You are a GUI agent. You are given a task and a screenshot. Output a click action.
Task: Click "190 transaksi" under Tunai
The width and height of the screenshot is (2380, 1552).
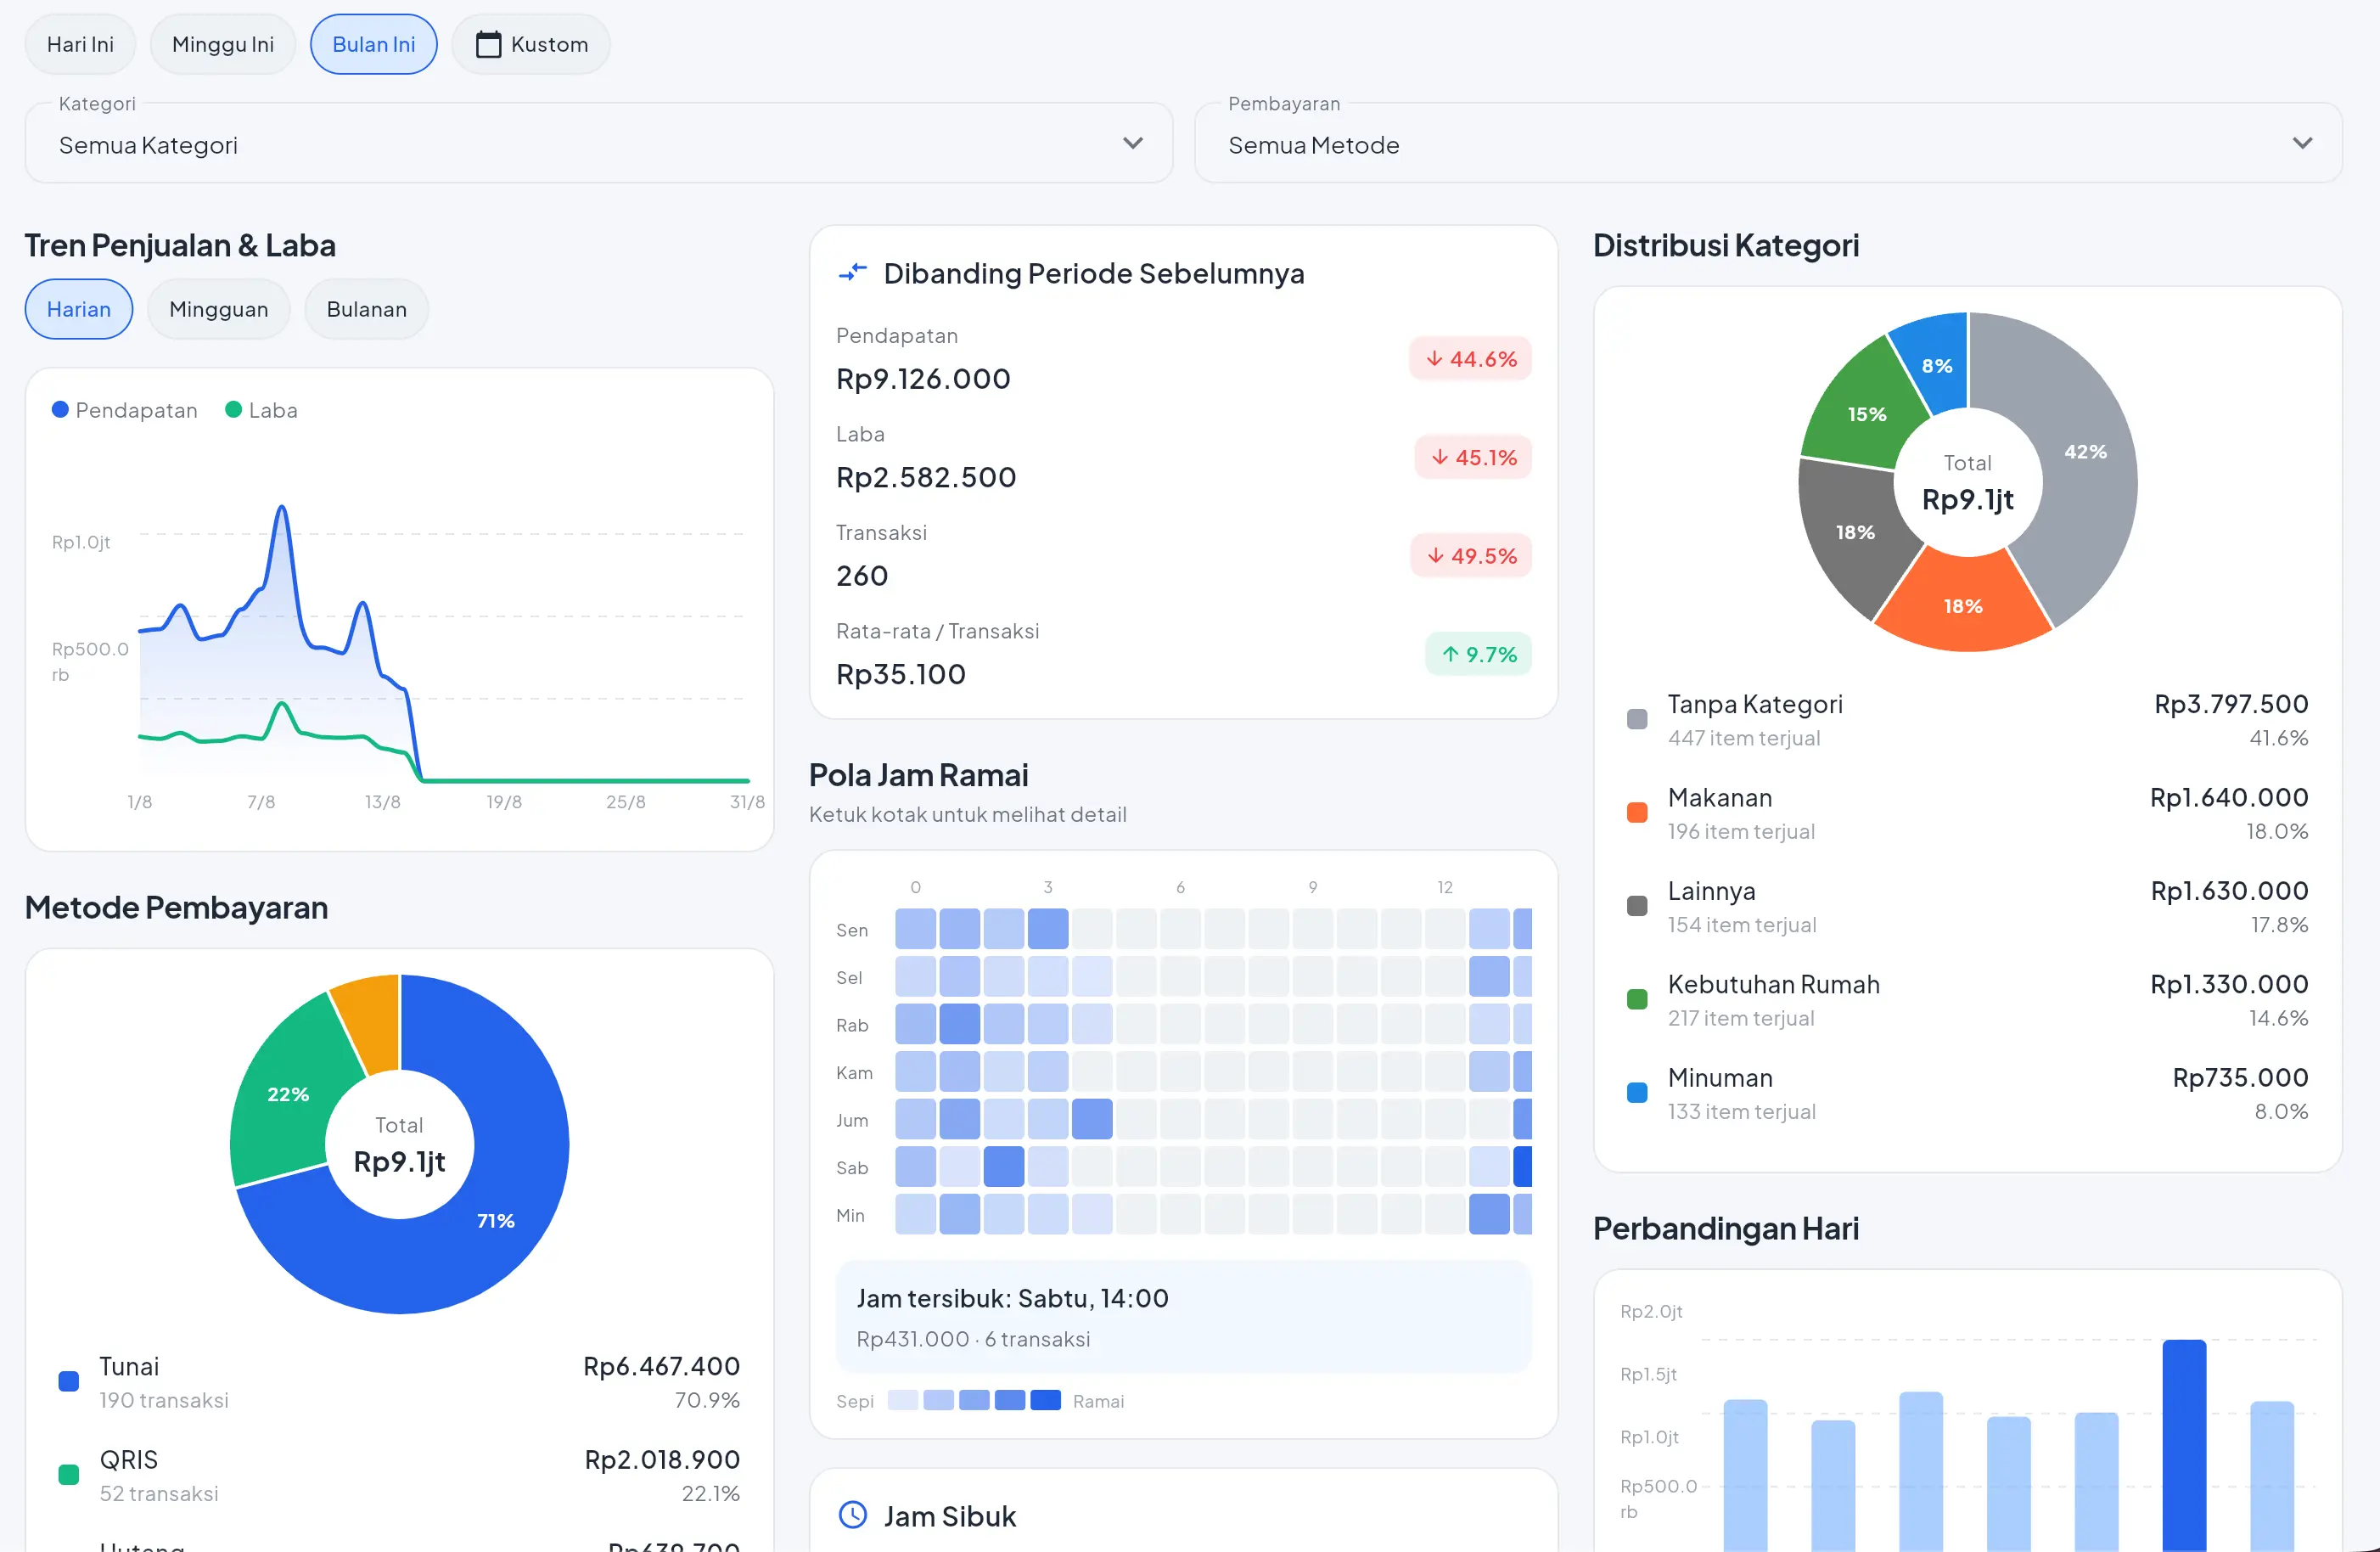click(x=164, y=1400)
